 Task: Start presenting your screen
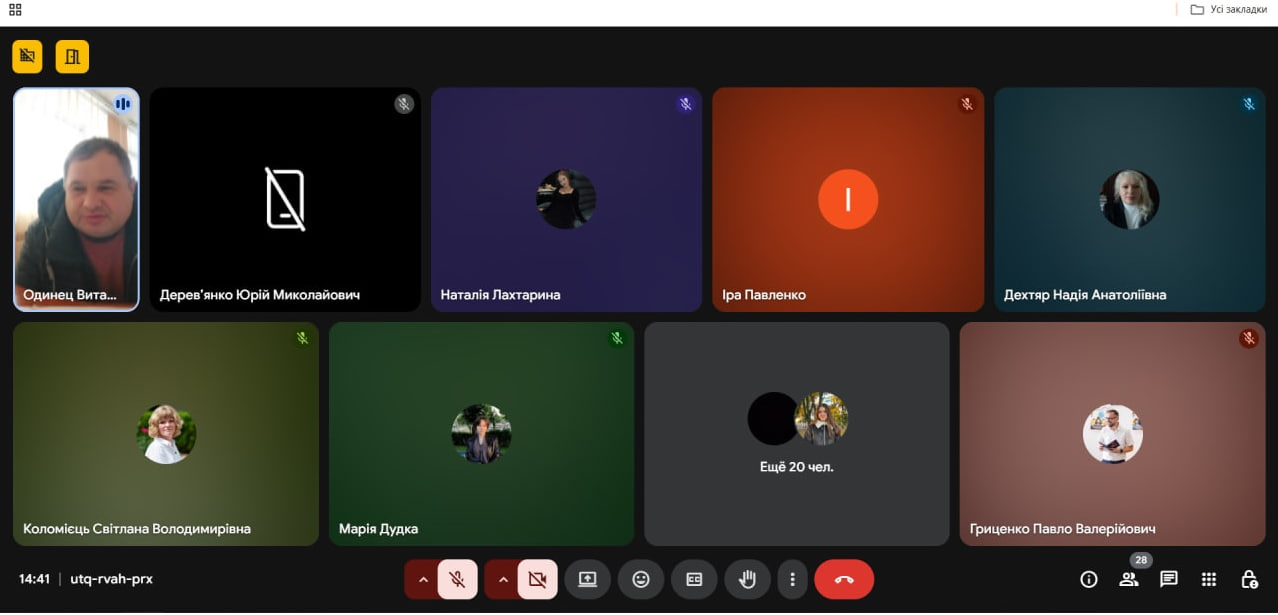coord(587,579)
